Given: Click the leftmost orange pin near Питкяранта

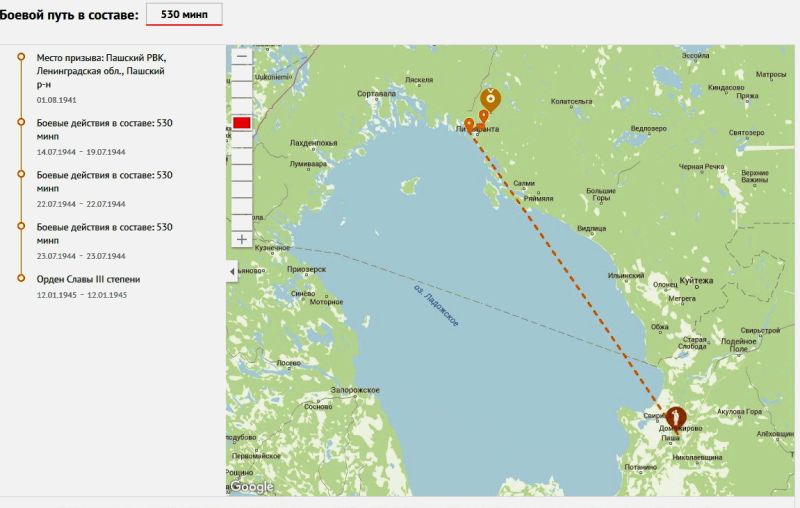Looking at the screenshot, I should [469, 125].
